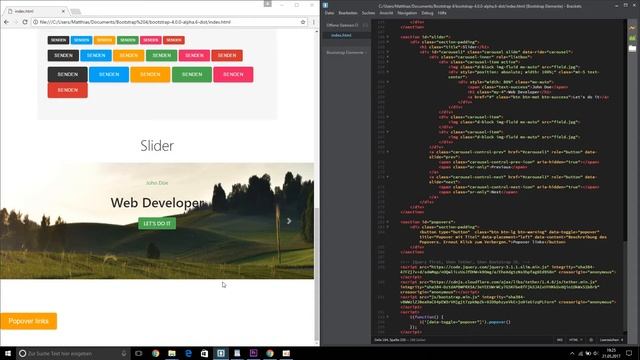
Task: Click the large red SENDEN button
Action: 68,90
